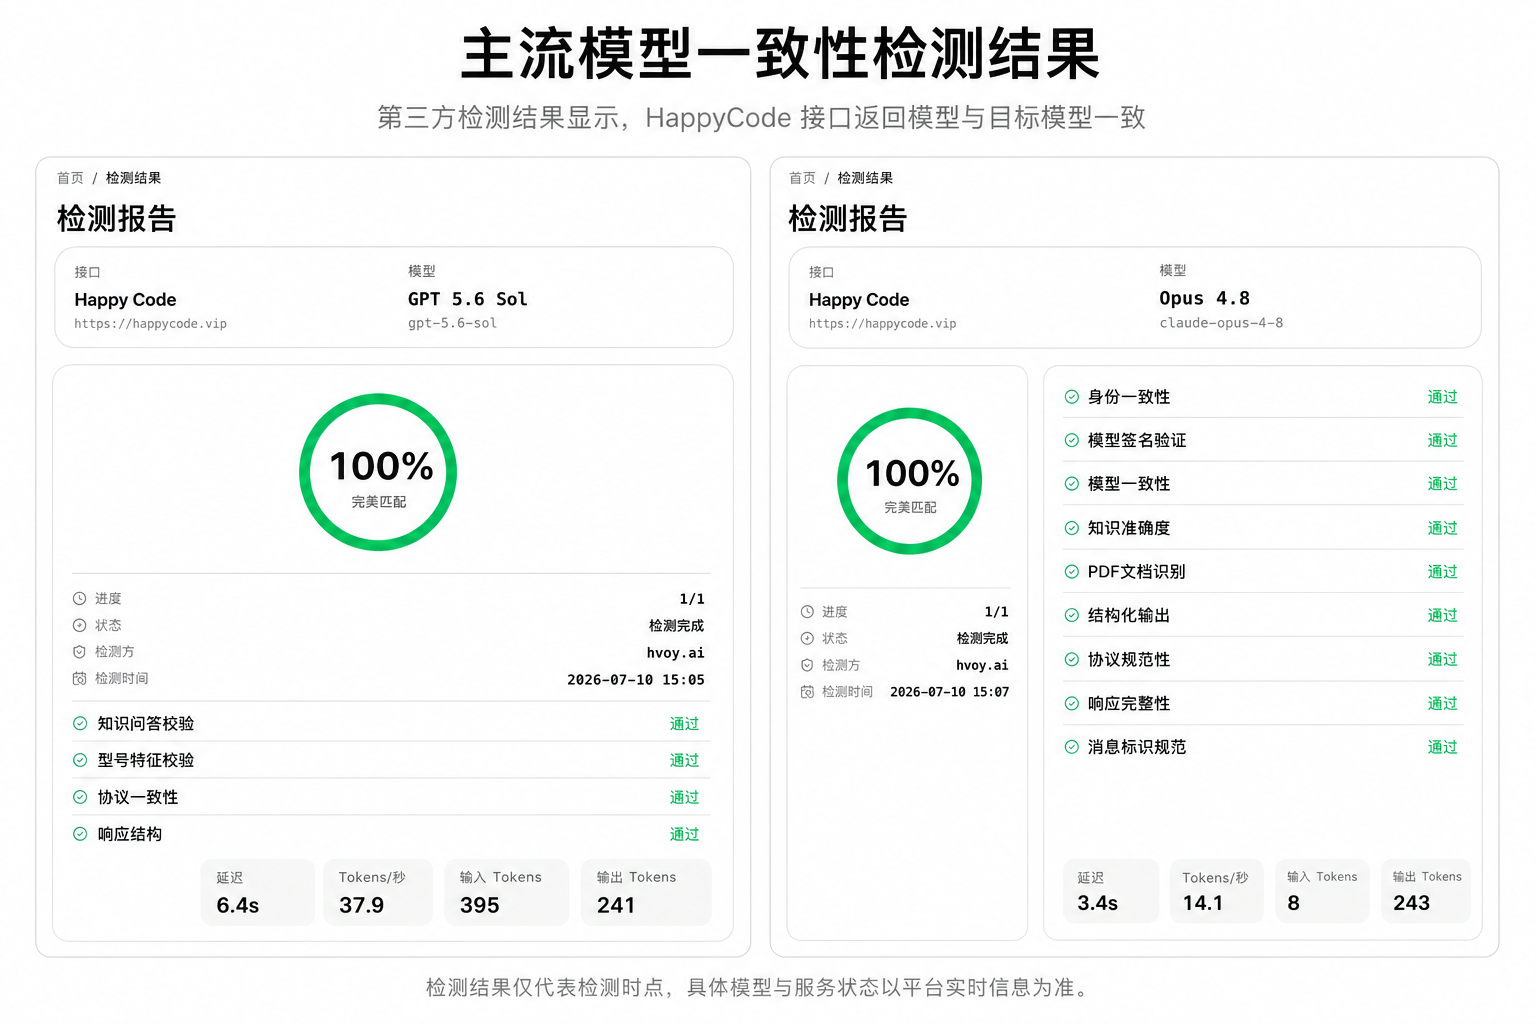The width and height of the screenshot is (1536, 1024).
Task: Click the check icon next to 协议规范性
Action: [1072, 660]
